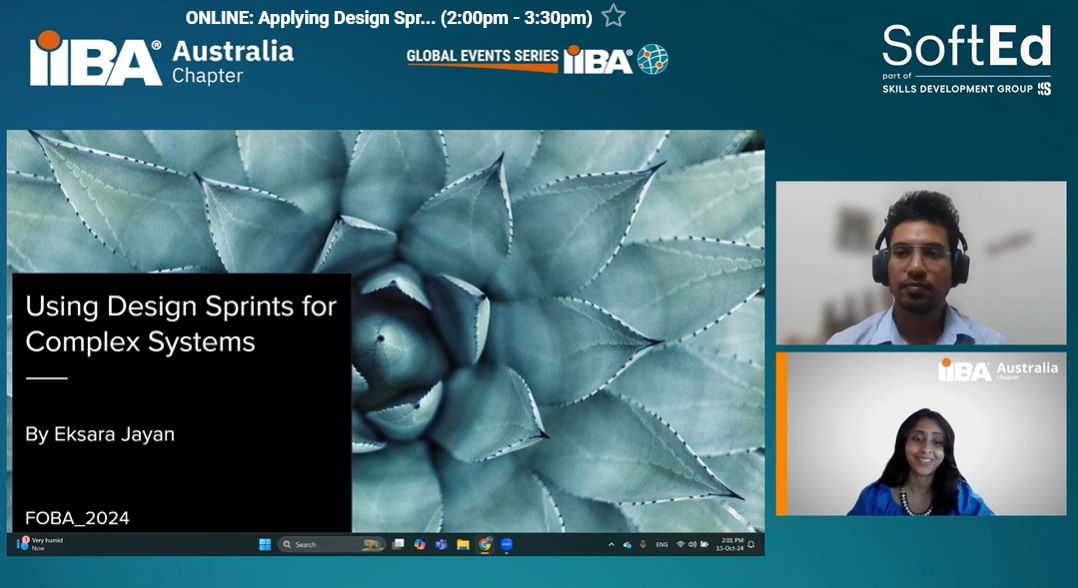This screenshot has width=1078, height=588.
Task: Open the Very humid weather widget
Action: [x=40, y=544]
